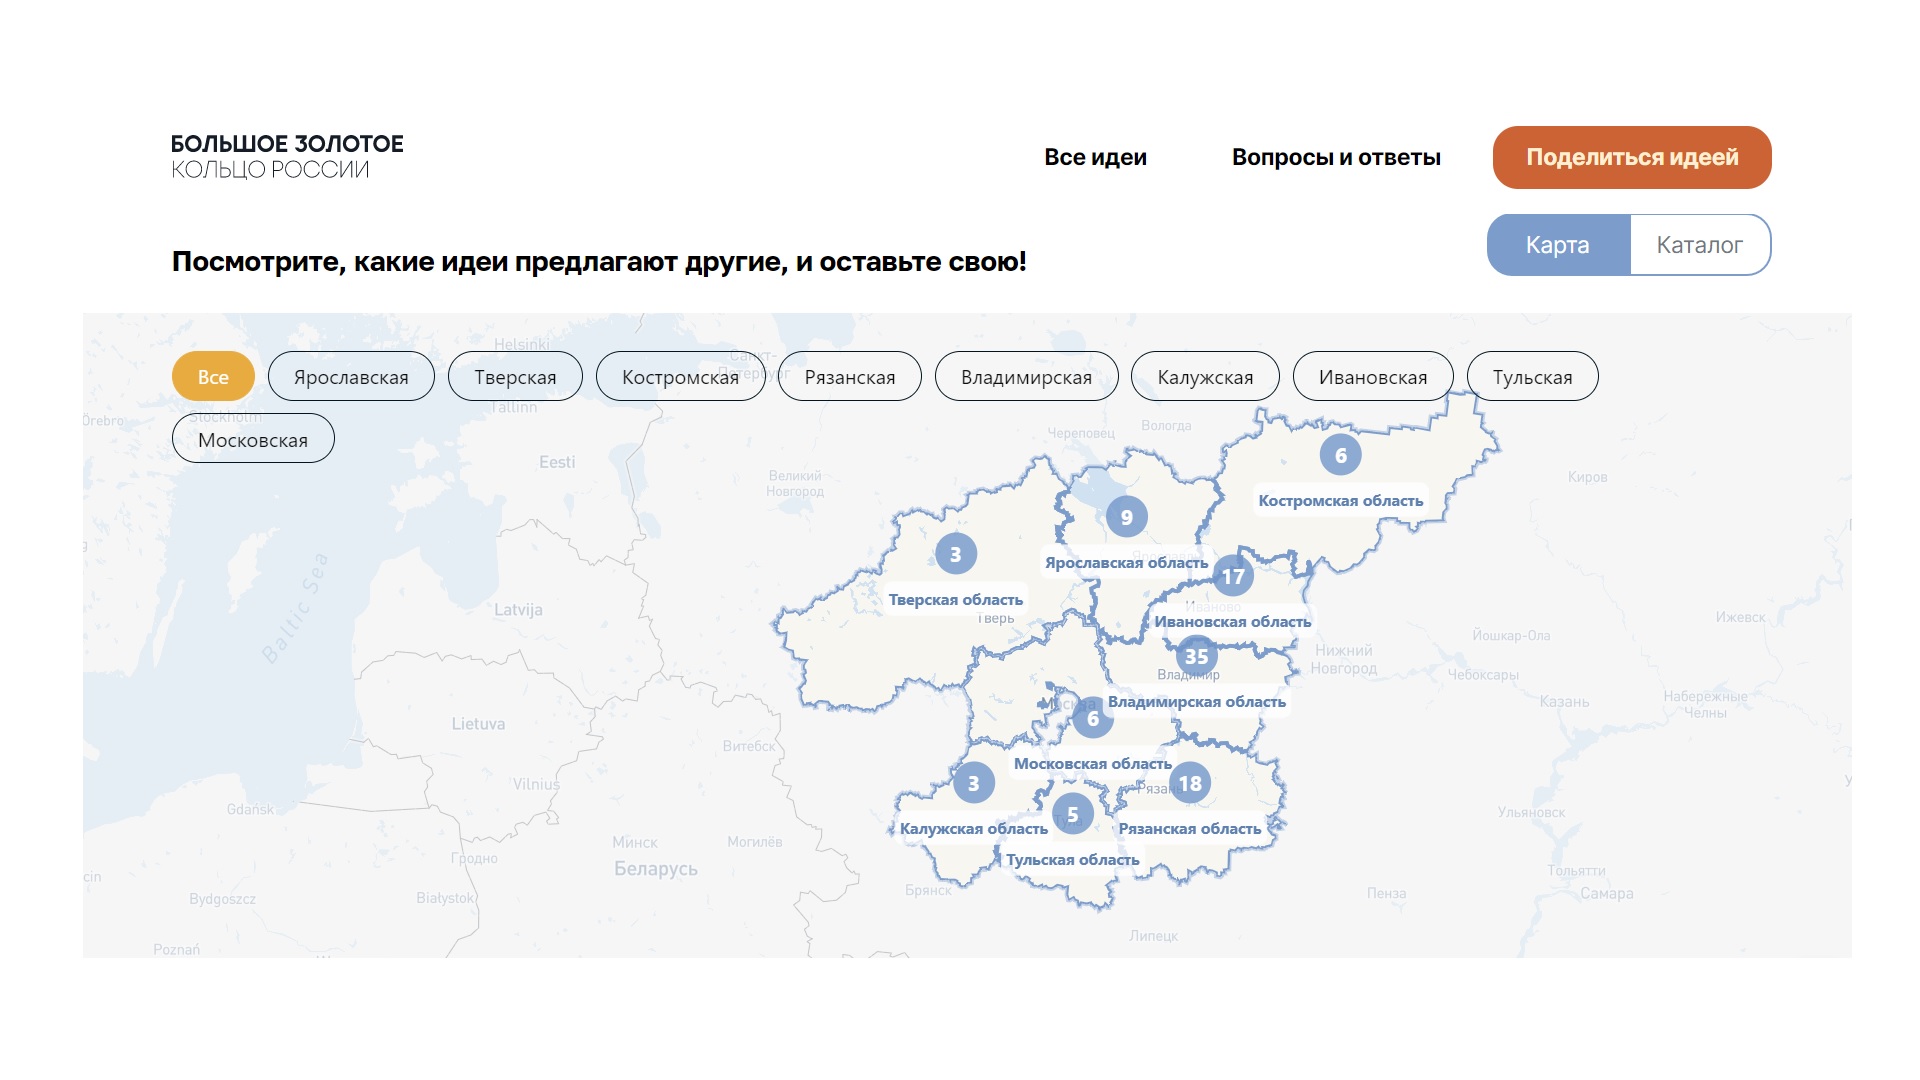
Task: Switch to the Карта view
Action: click(1557, 244)
